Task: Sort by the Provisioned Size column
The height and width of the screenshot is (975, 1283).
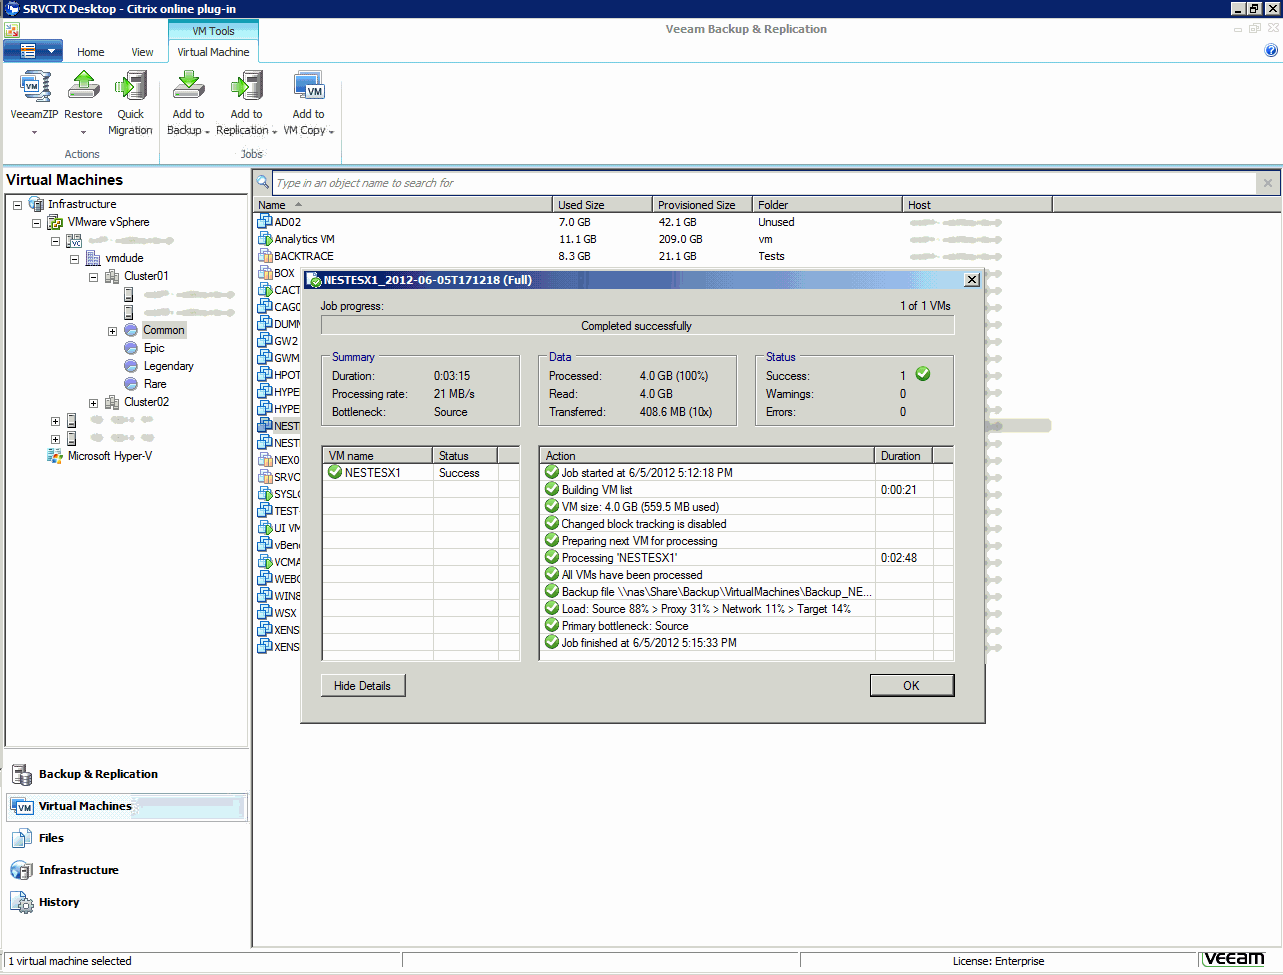Action: coord(703,205)
